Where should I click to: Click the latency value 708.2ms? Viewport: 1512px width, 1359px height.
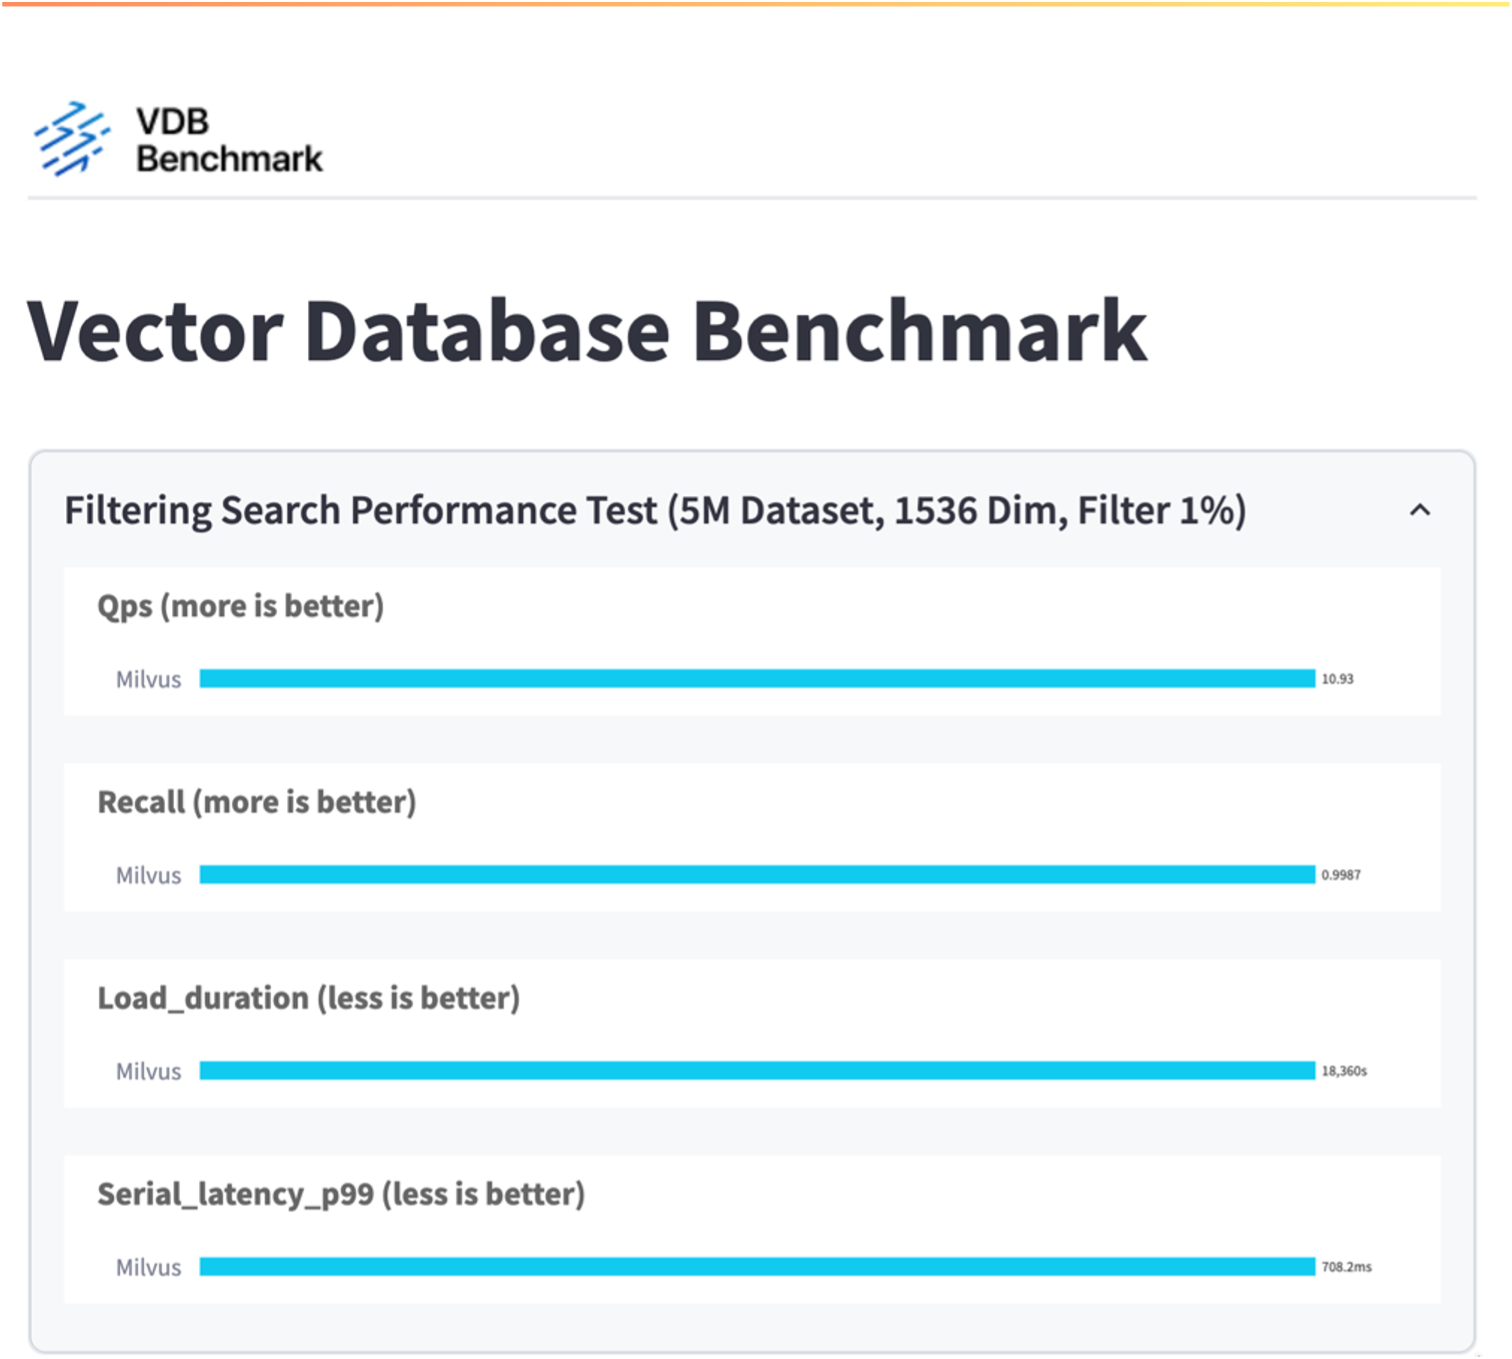pyautogui.click(x=1346, y=1267)
